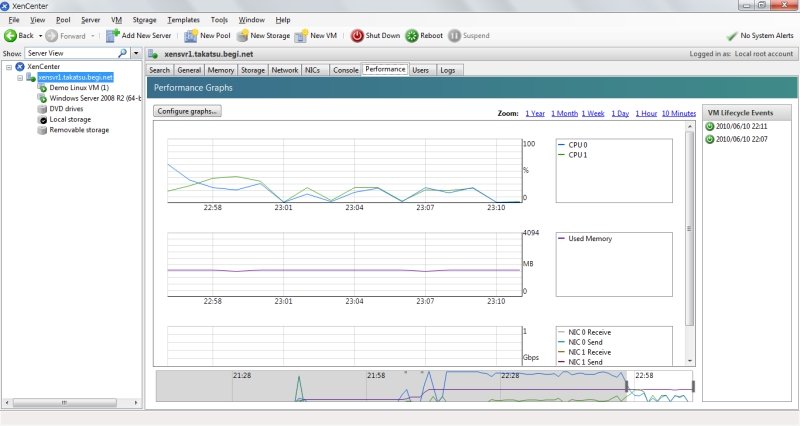The width and height of the screenshot is (800, 426).
Task: Click the graph panel scroll up arrow
Action: coord(690,126)
